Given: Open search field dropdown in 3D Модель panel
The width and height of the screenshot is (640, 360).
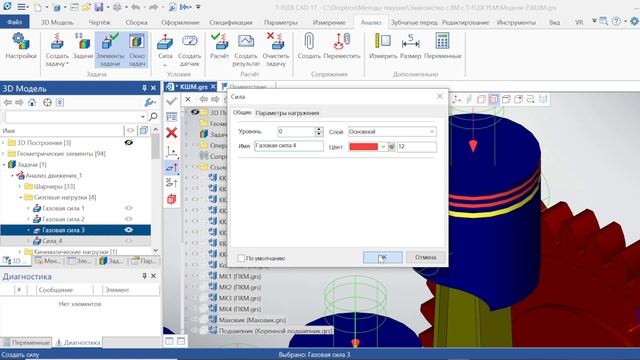Looking at the screenshot, I should pyautogui.click(x=142, y=117).
